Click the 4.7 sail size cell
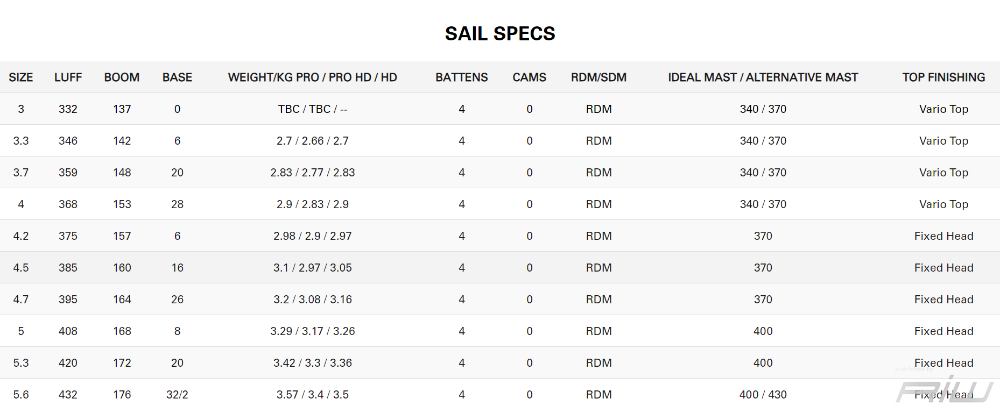This screenshot has width=1000, height=420. [21, 299]
